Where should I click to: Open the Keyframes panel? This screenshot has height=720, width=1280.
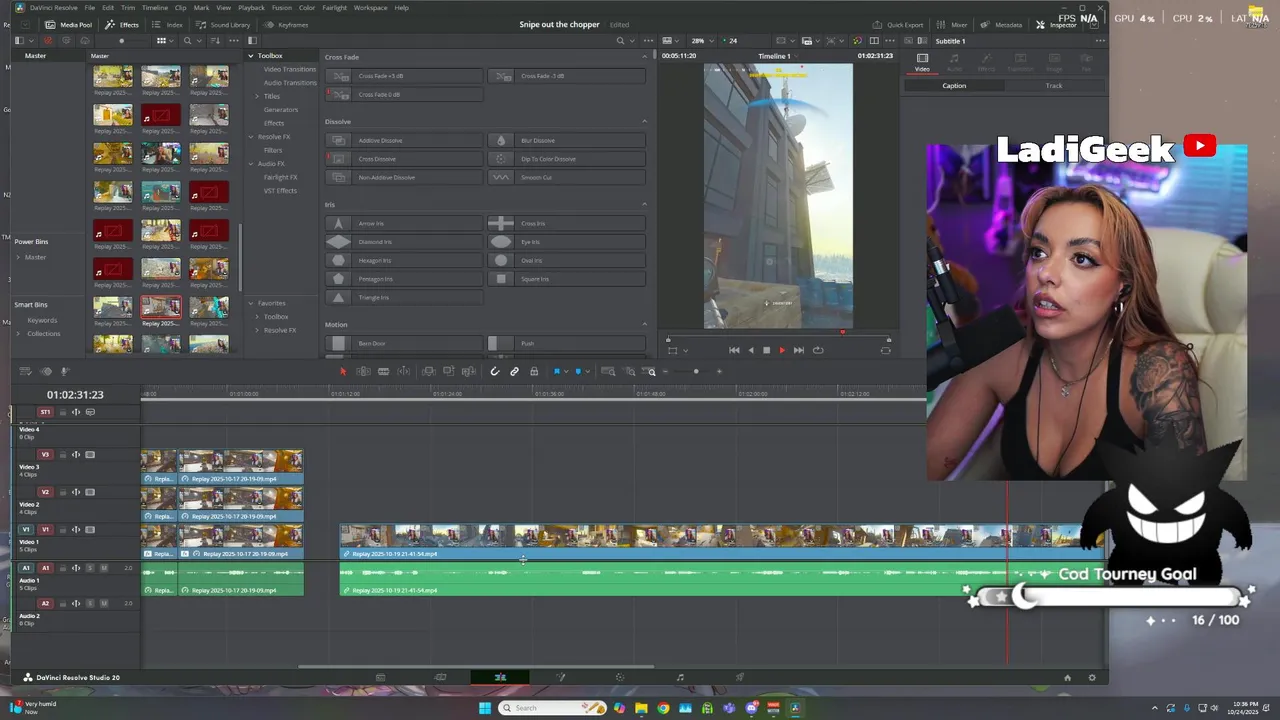pyautogui.click(x=287, y=24)
